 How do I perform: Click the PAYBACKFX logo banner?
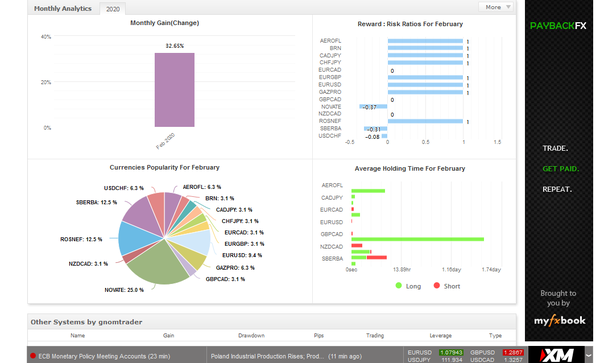(558, 26)
